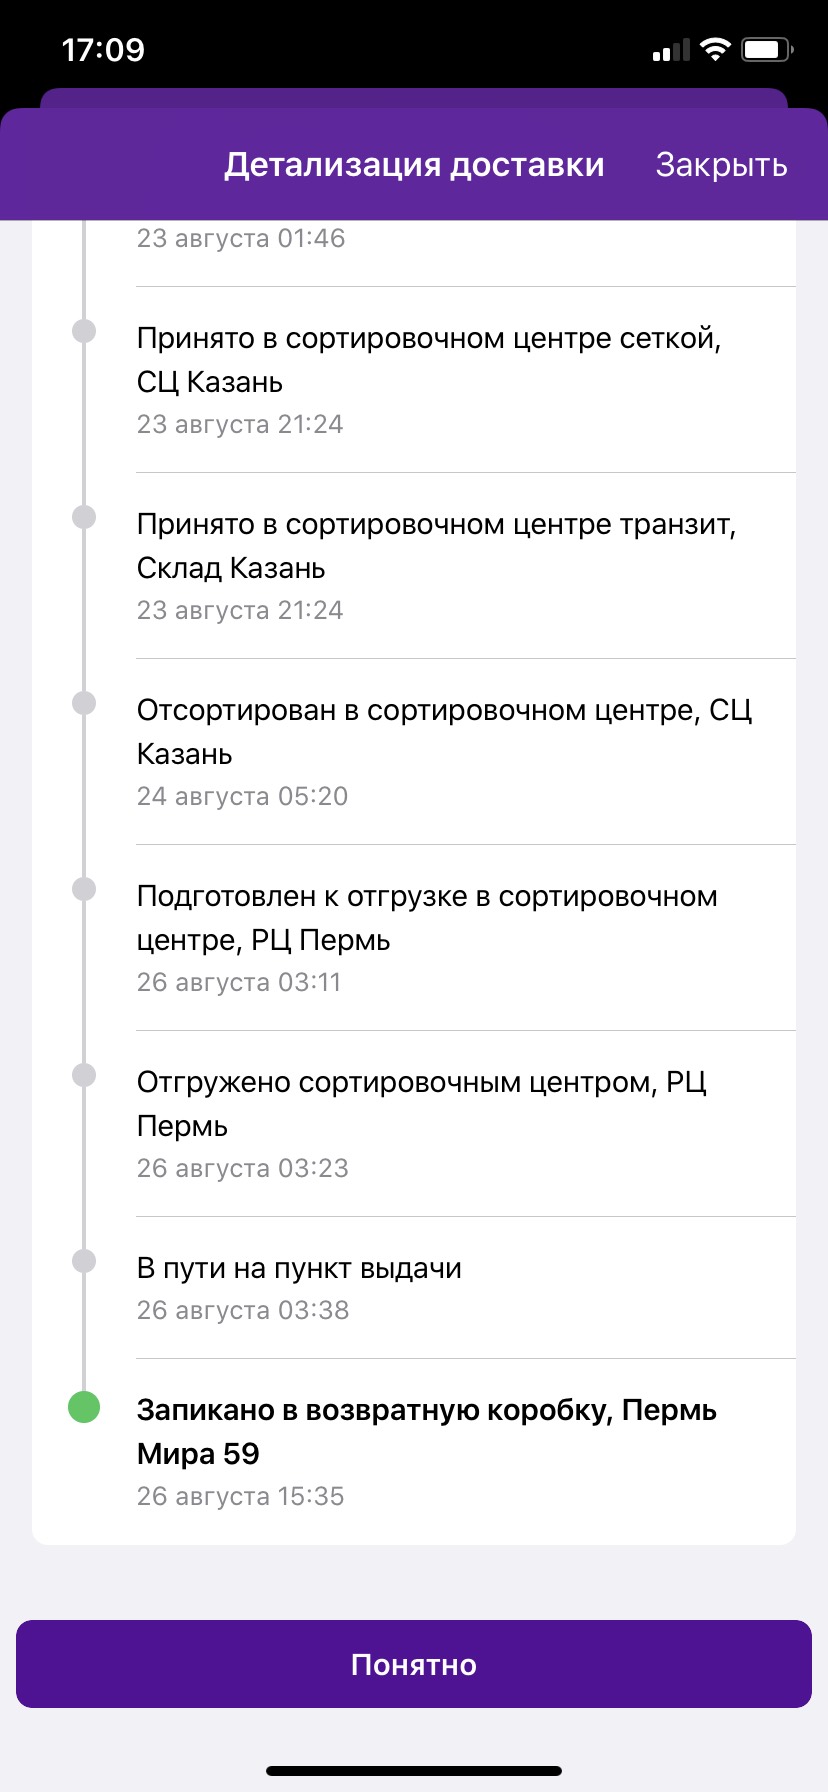Tap the Wi-Fi icon in status bar
Screen dimensions: 828x1792
pos(715,49)
